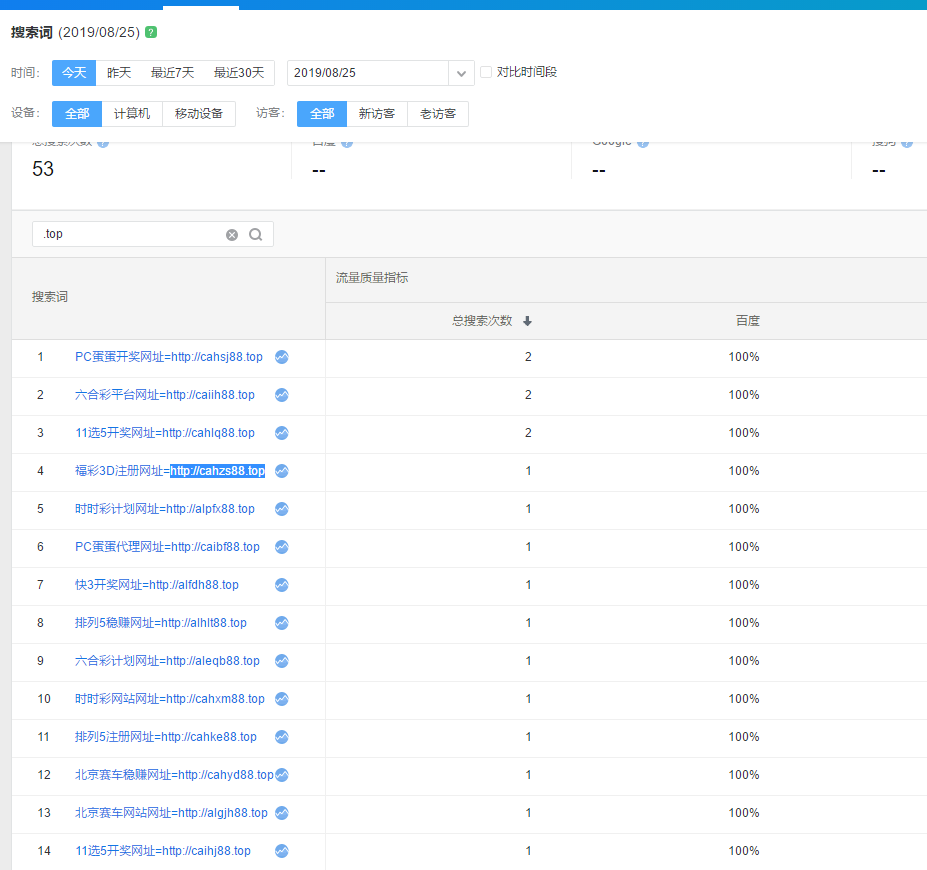The image size is (927, 870).
Task: Open keyword 六合彩平台网址=http://caiih88.top
Action: click(165, 395)
